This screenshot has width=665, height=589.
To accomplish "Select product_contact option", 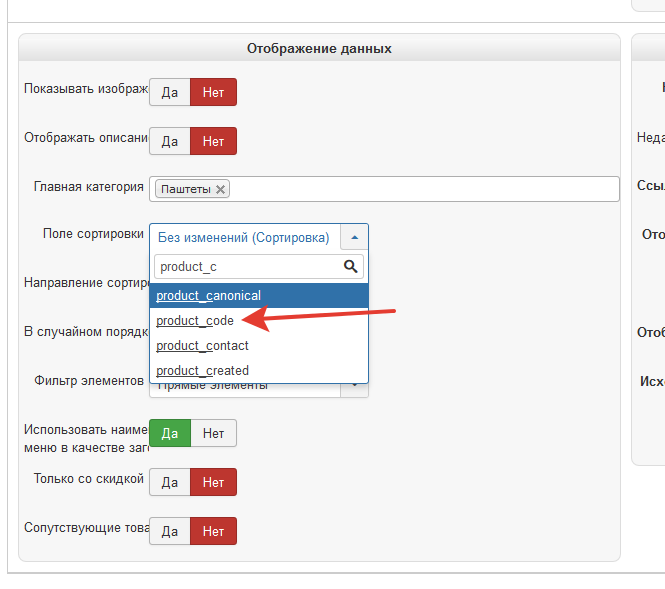I will tap(203, 346).
